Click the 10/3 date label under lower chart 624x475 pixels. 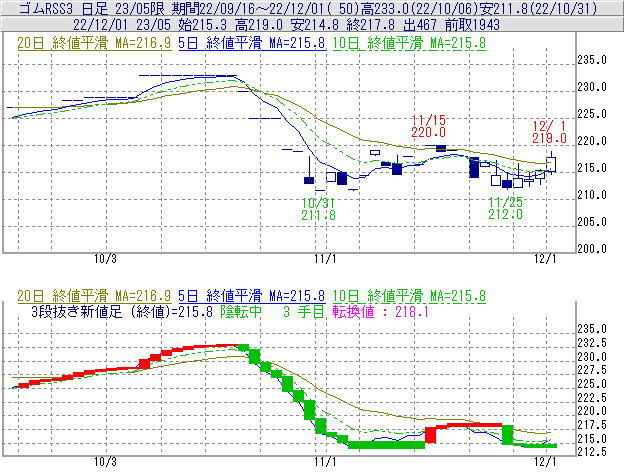point(105,461)
